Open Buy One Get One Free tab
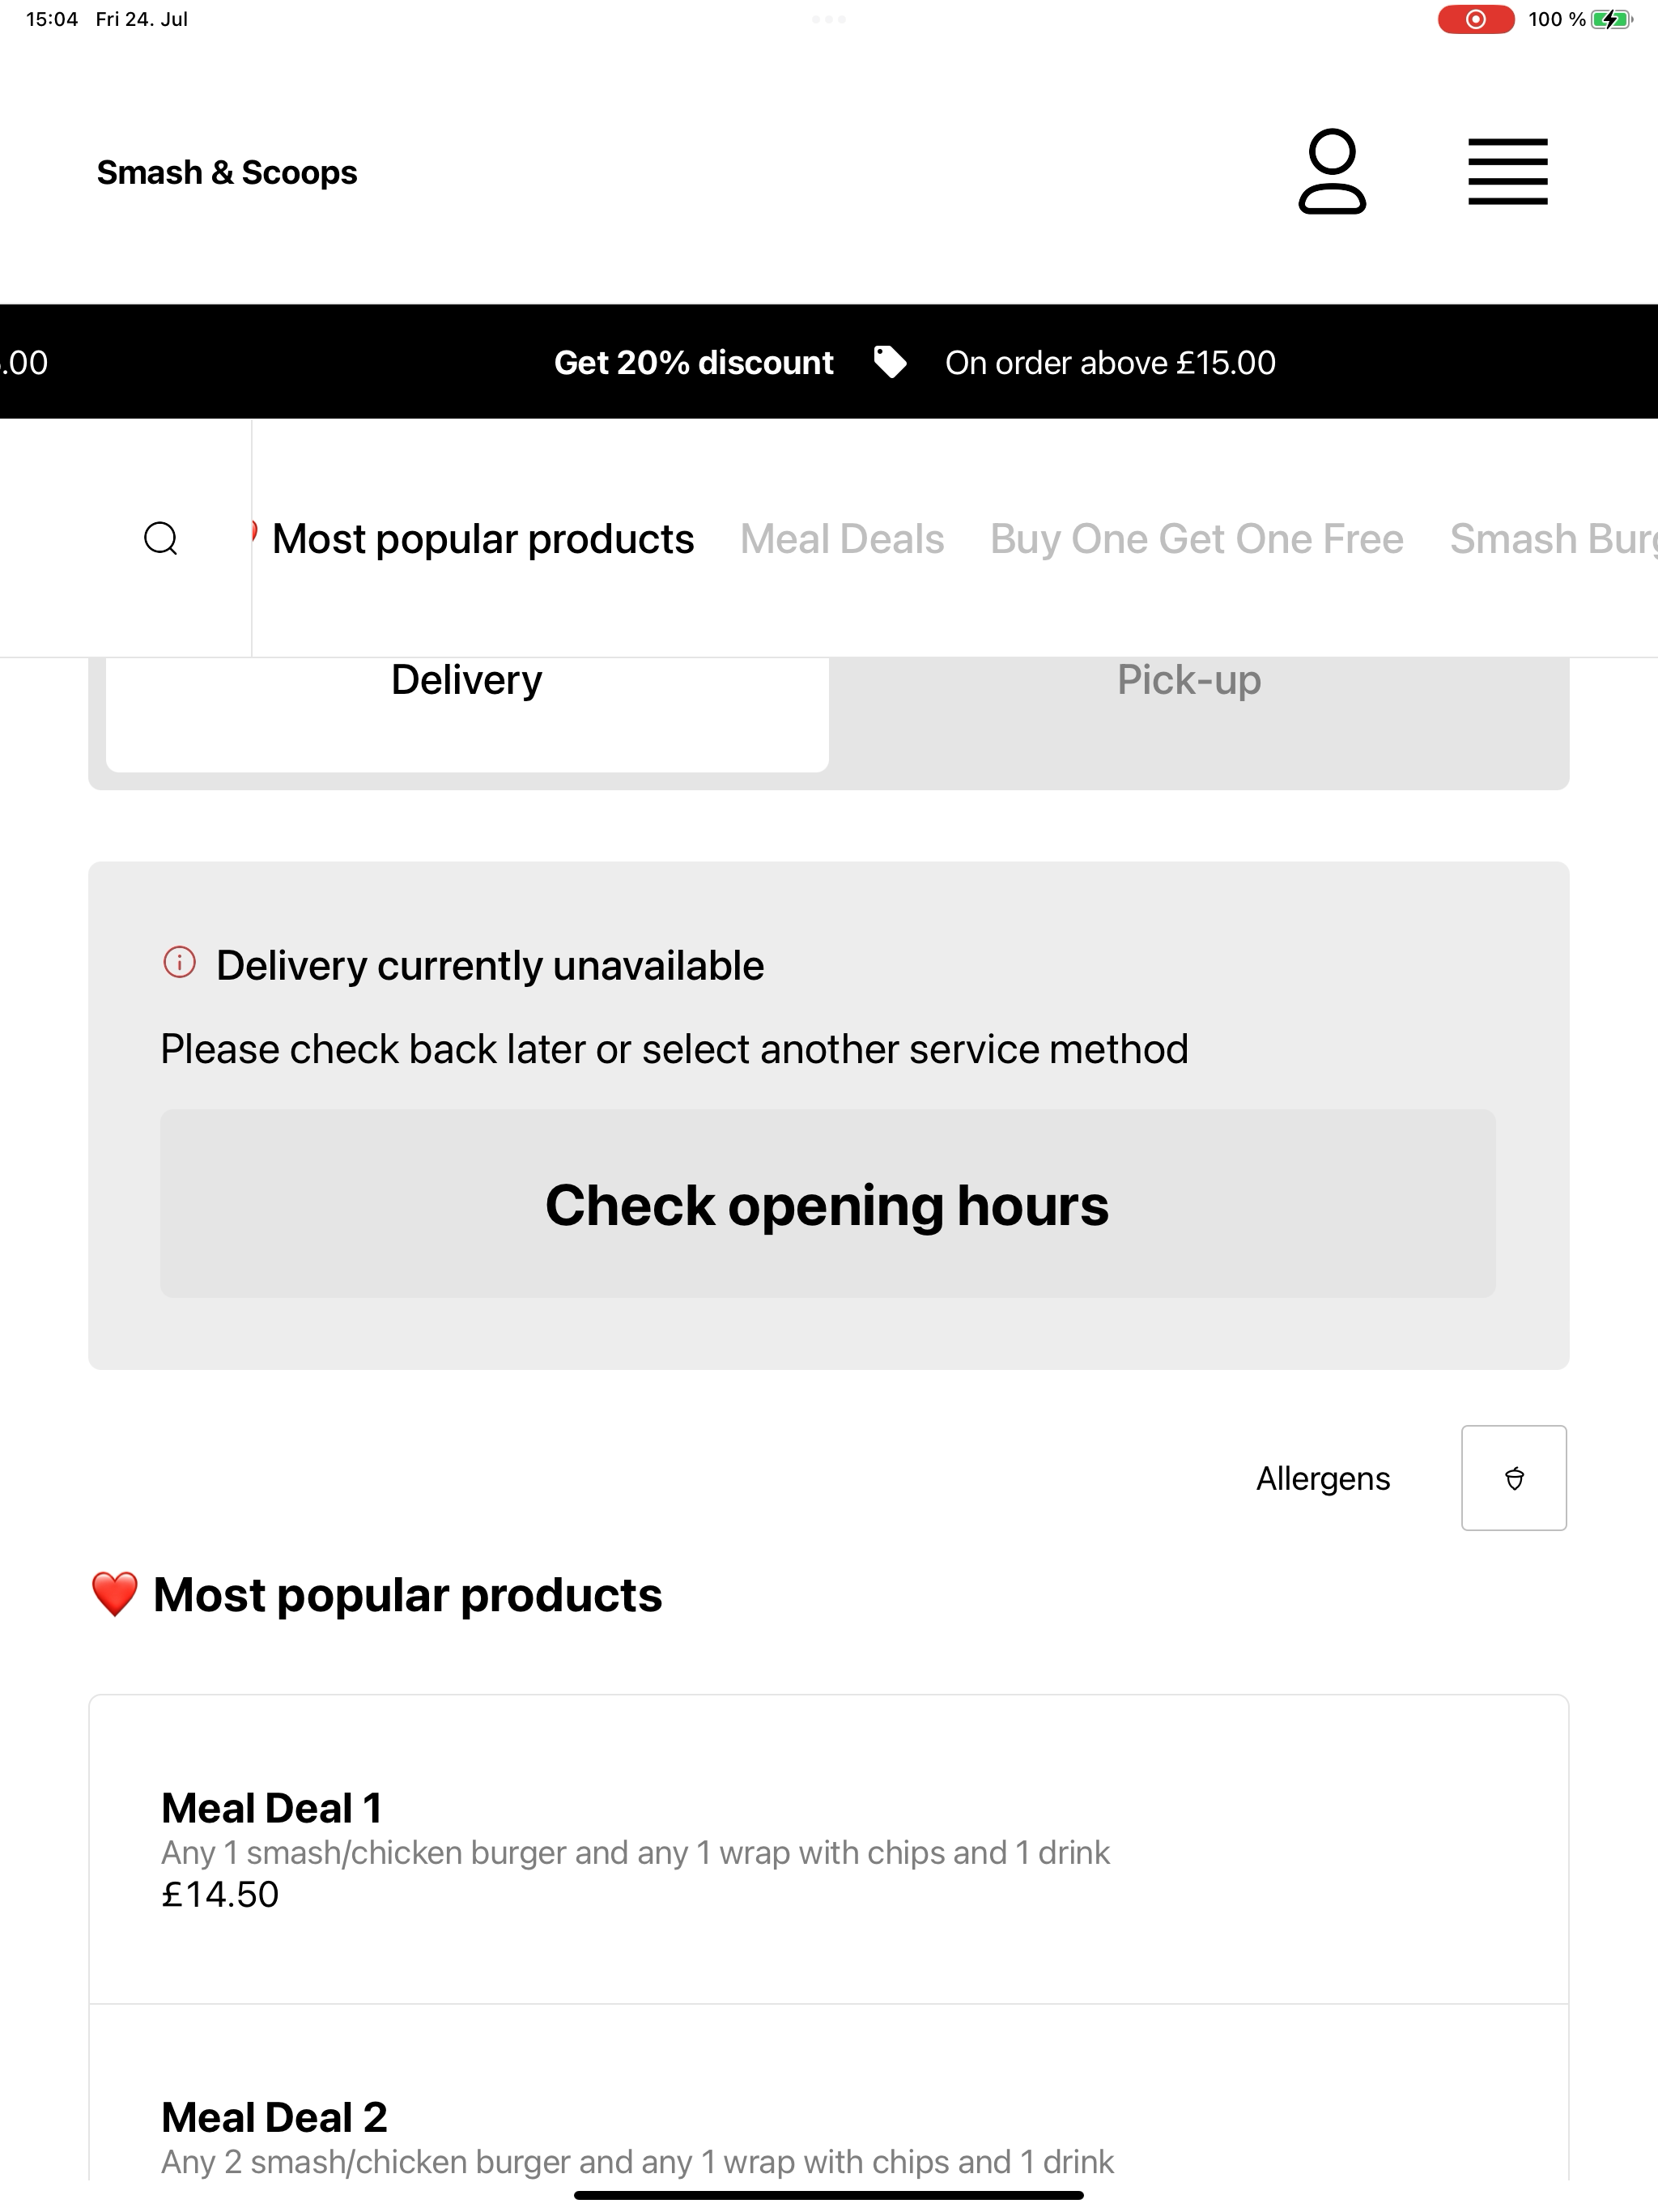The height and width of the screenshot is (2212, 1658). coord(1197,539)
